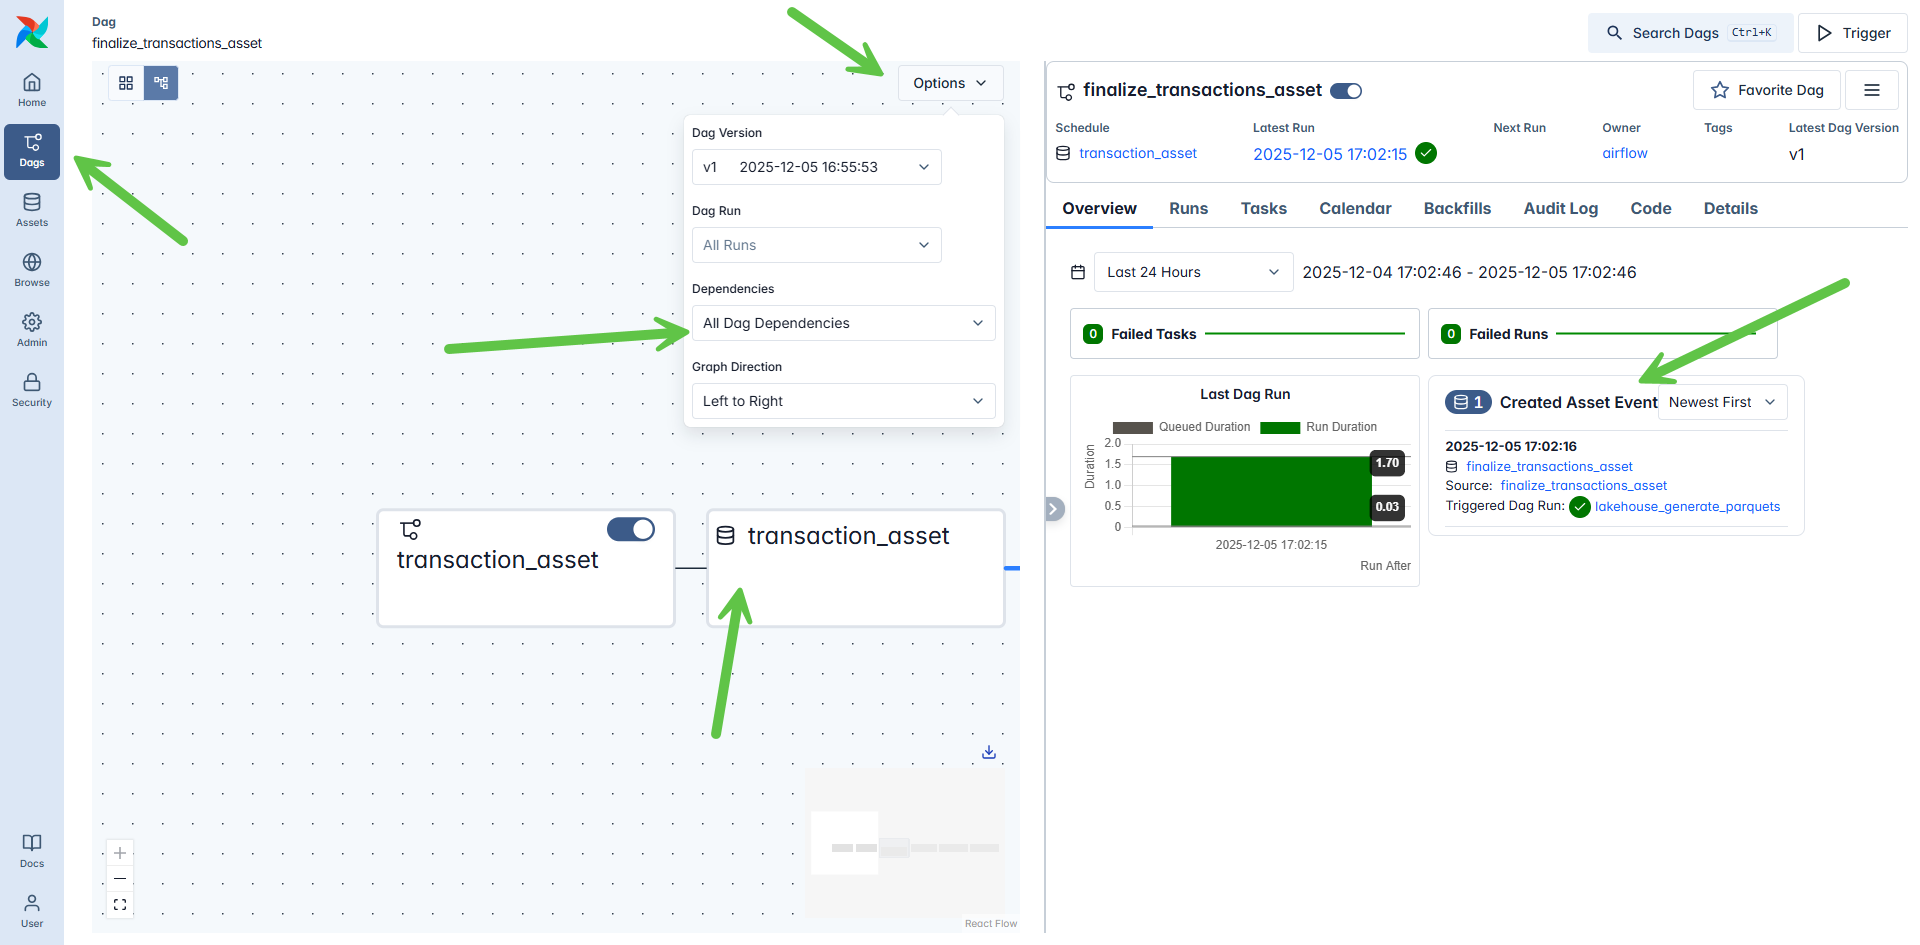Collapse the details panel with arrow handle
Screen dimensions: 1920x945
1054,509
